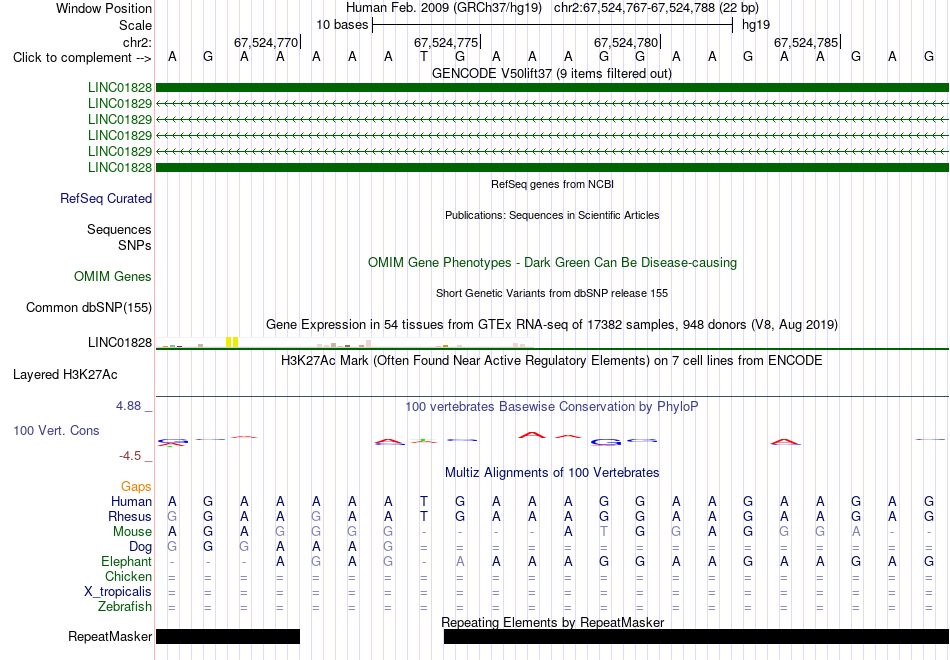The width and height of the screenshot is (950, 660).
Task: Click the Window Position track label
Action: 104,8
